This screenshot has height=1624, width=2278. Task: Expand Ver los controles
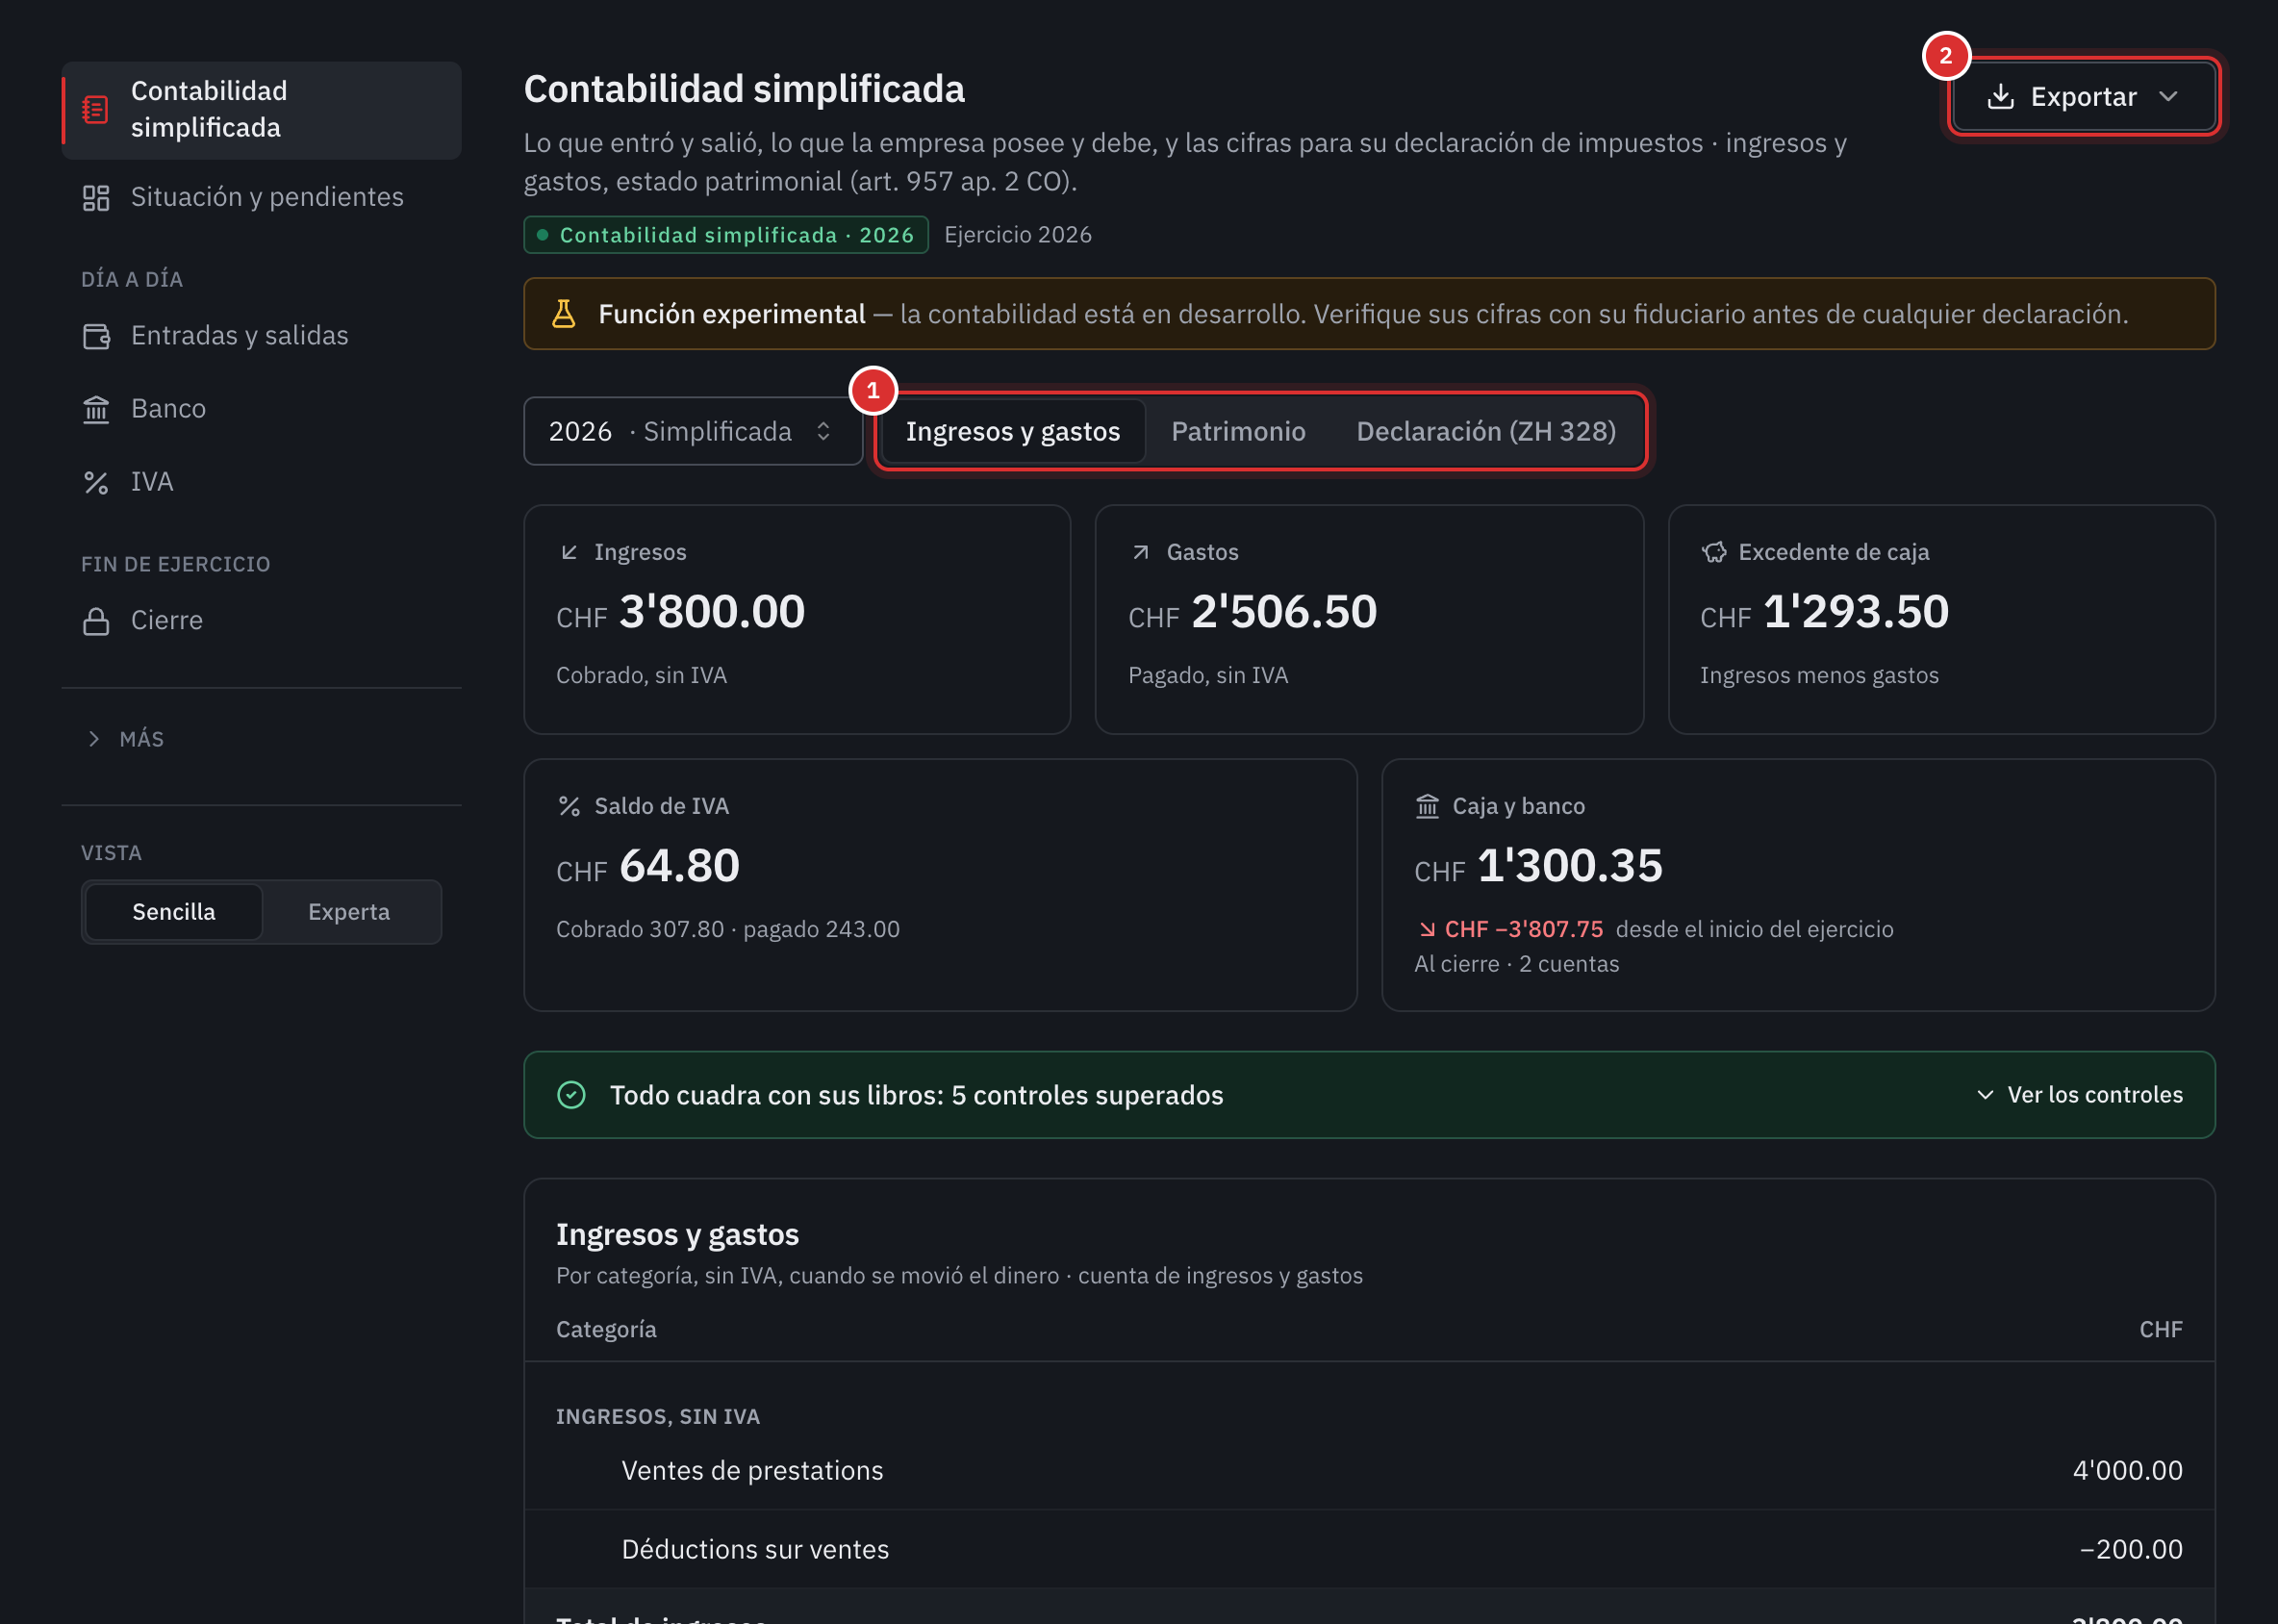[2079, 1095]
